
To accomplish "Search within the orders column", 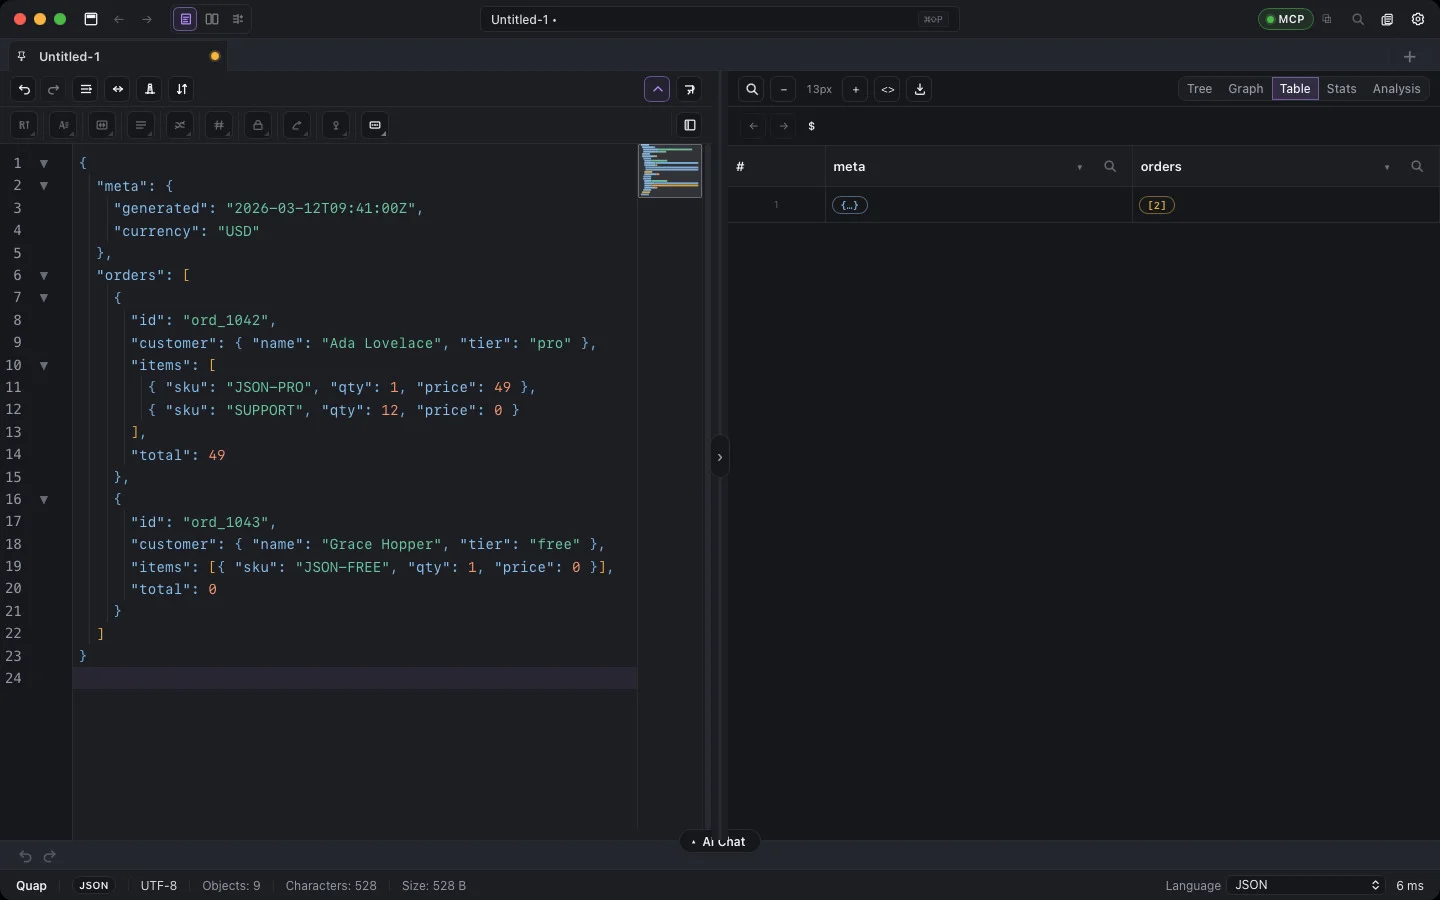I will (x=1417, y=167).
